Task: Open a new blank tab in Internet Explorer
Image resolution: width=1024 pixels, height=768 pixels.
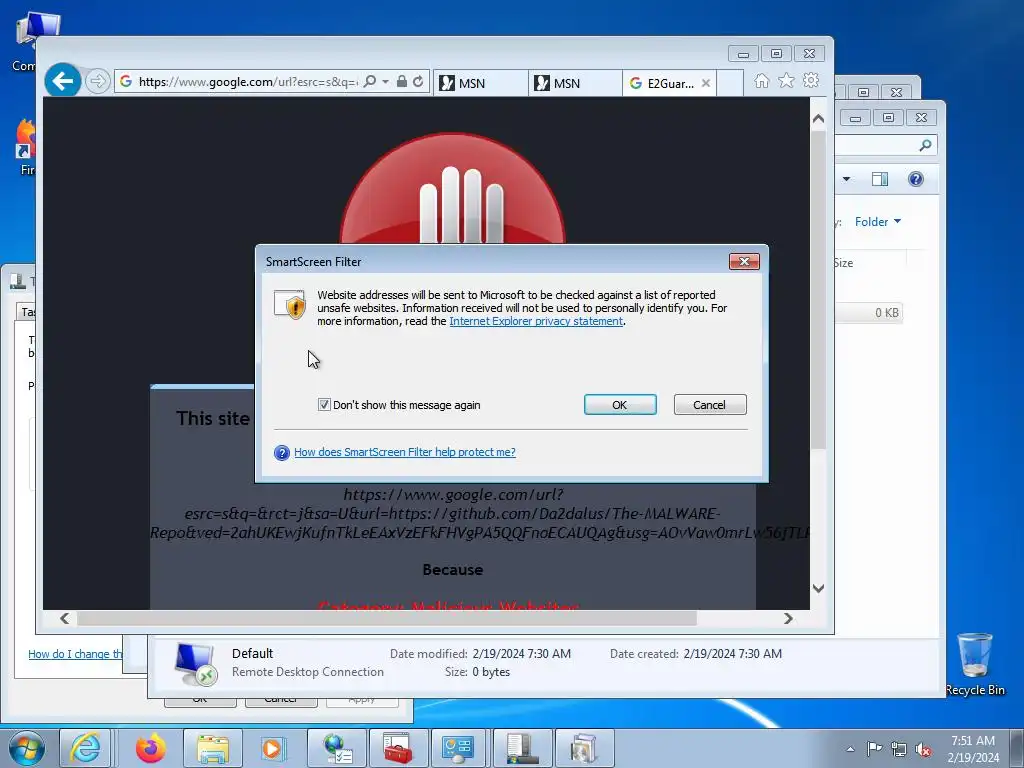Action: pyautogui.click(x=730, y=83)
